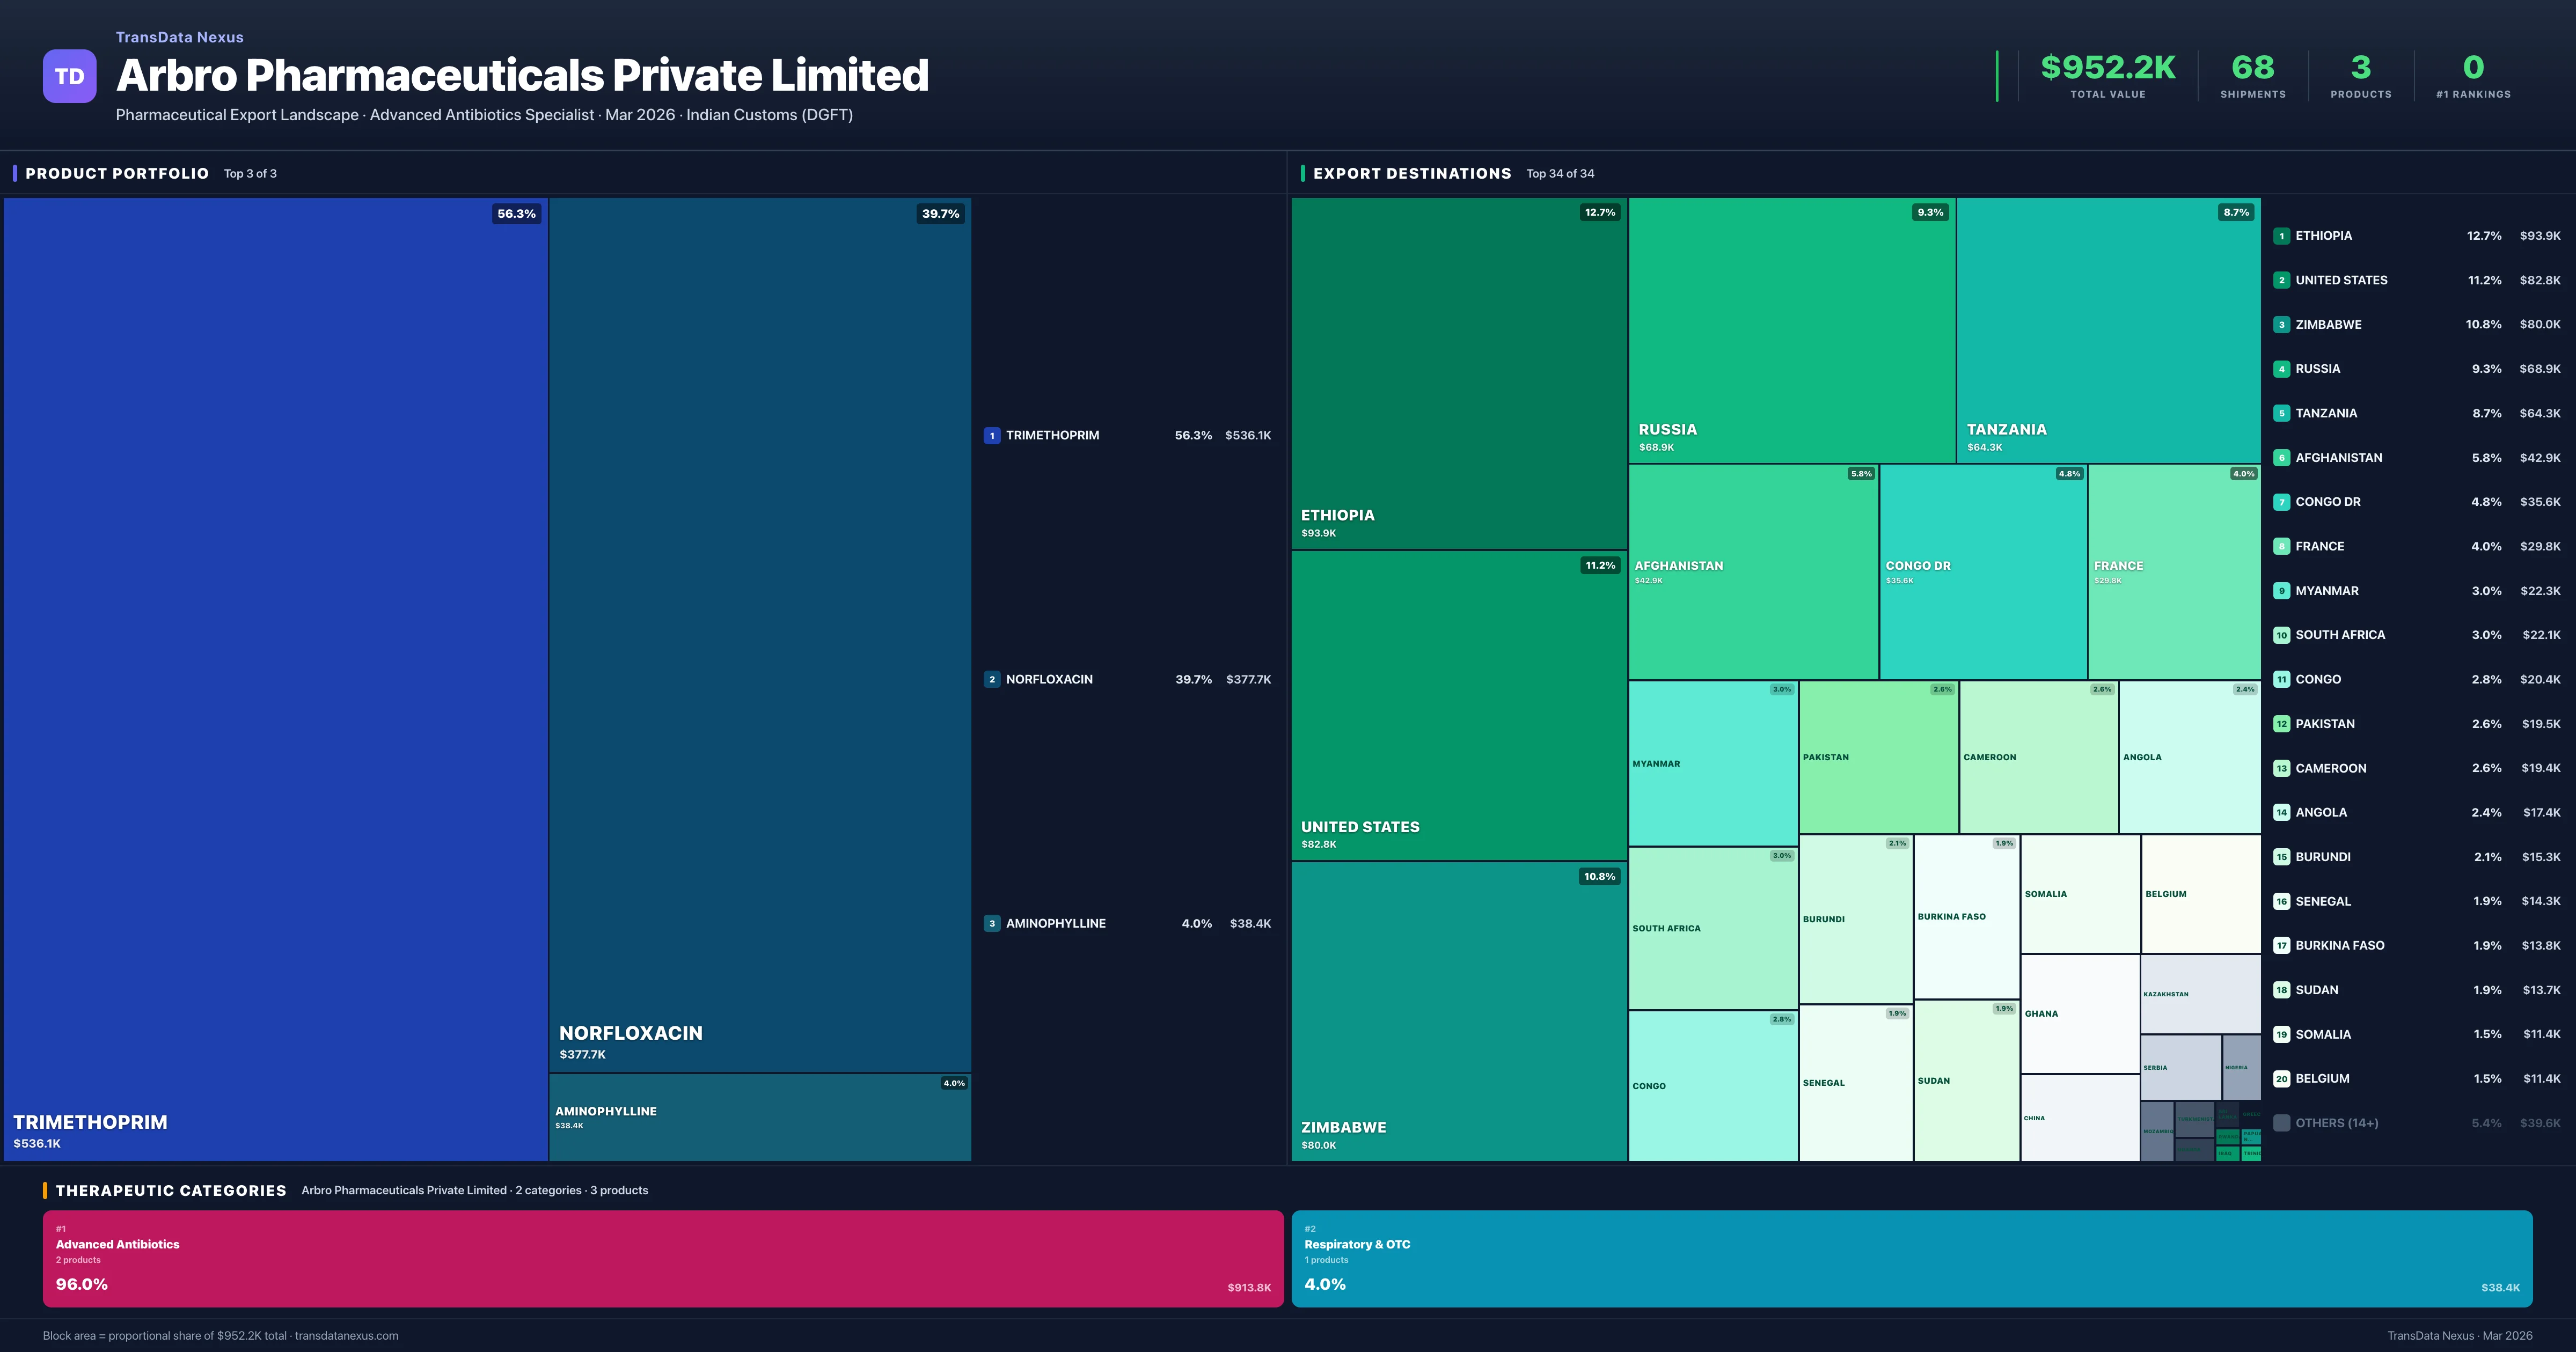
Task: Click rank 3 badge beside Aminophylline legend
Action: tap(991, 923)
